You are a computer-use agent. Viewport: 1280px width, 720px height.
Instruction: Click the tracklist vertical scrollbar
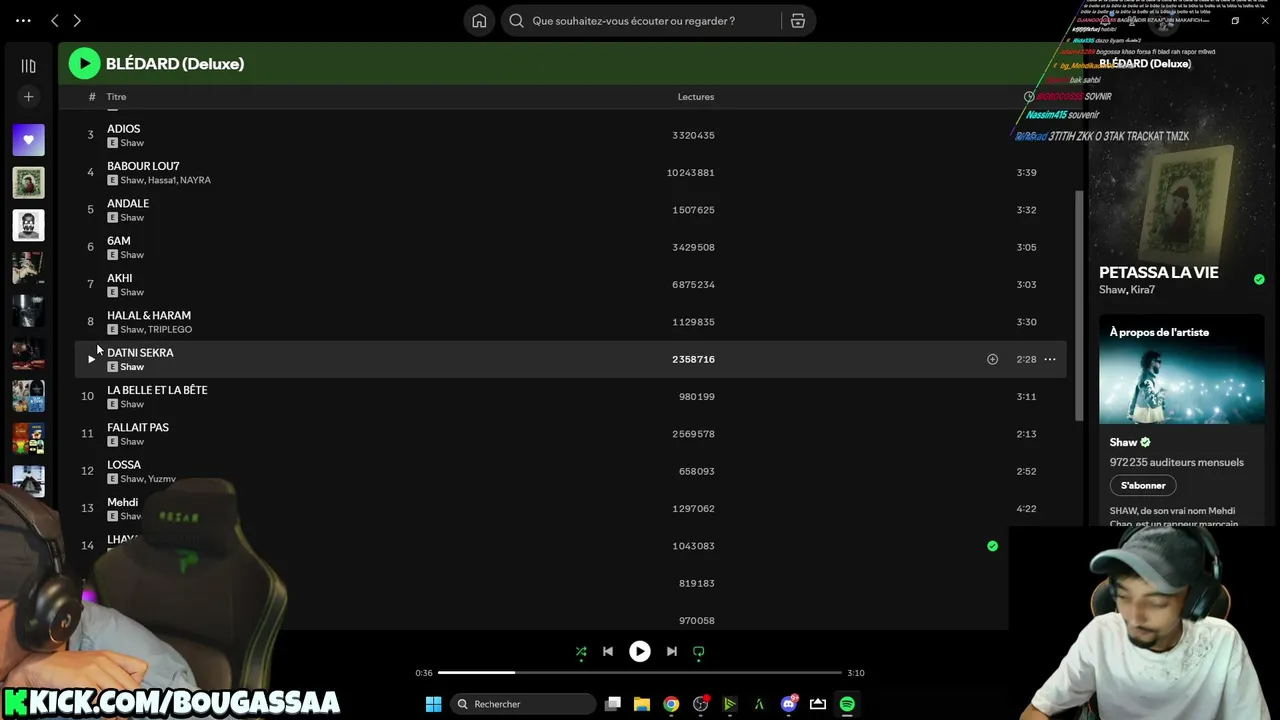(1078, 305)
